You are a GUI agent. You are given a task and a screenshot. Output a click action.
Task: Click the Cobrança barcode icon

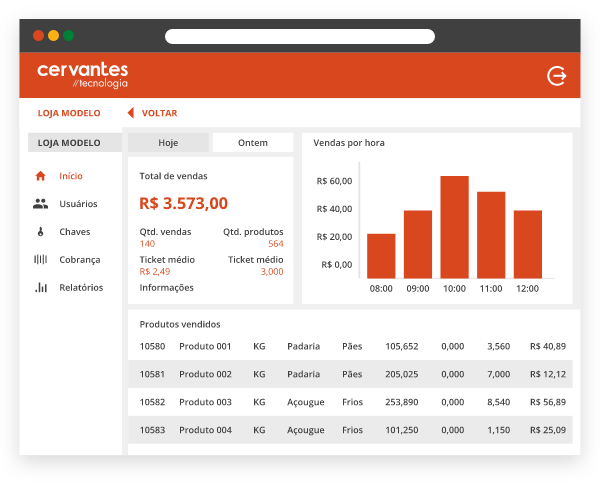[x=41, y=259]
